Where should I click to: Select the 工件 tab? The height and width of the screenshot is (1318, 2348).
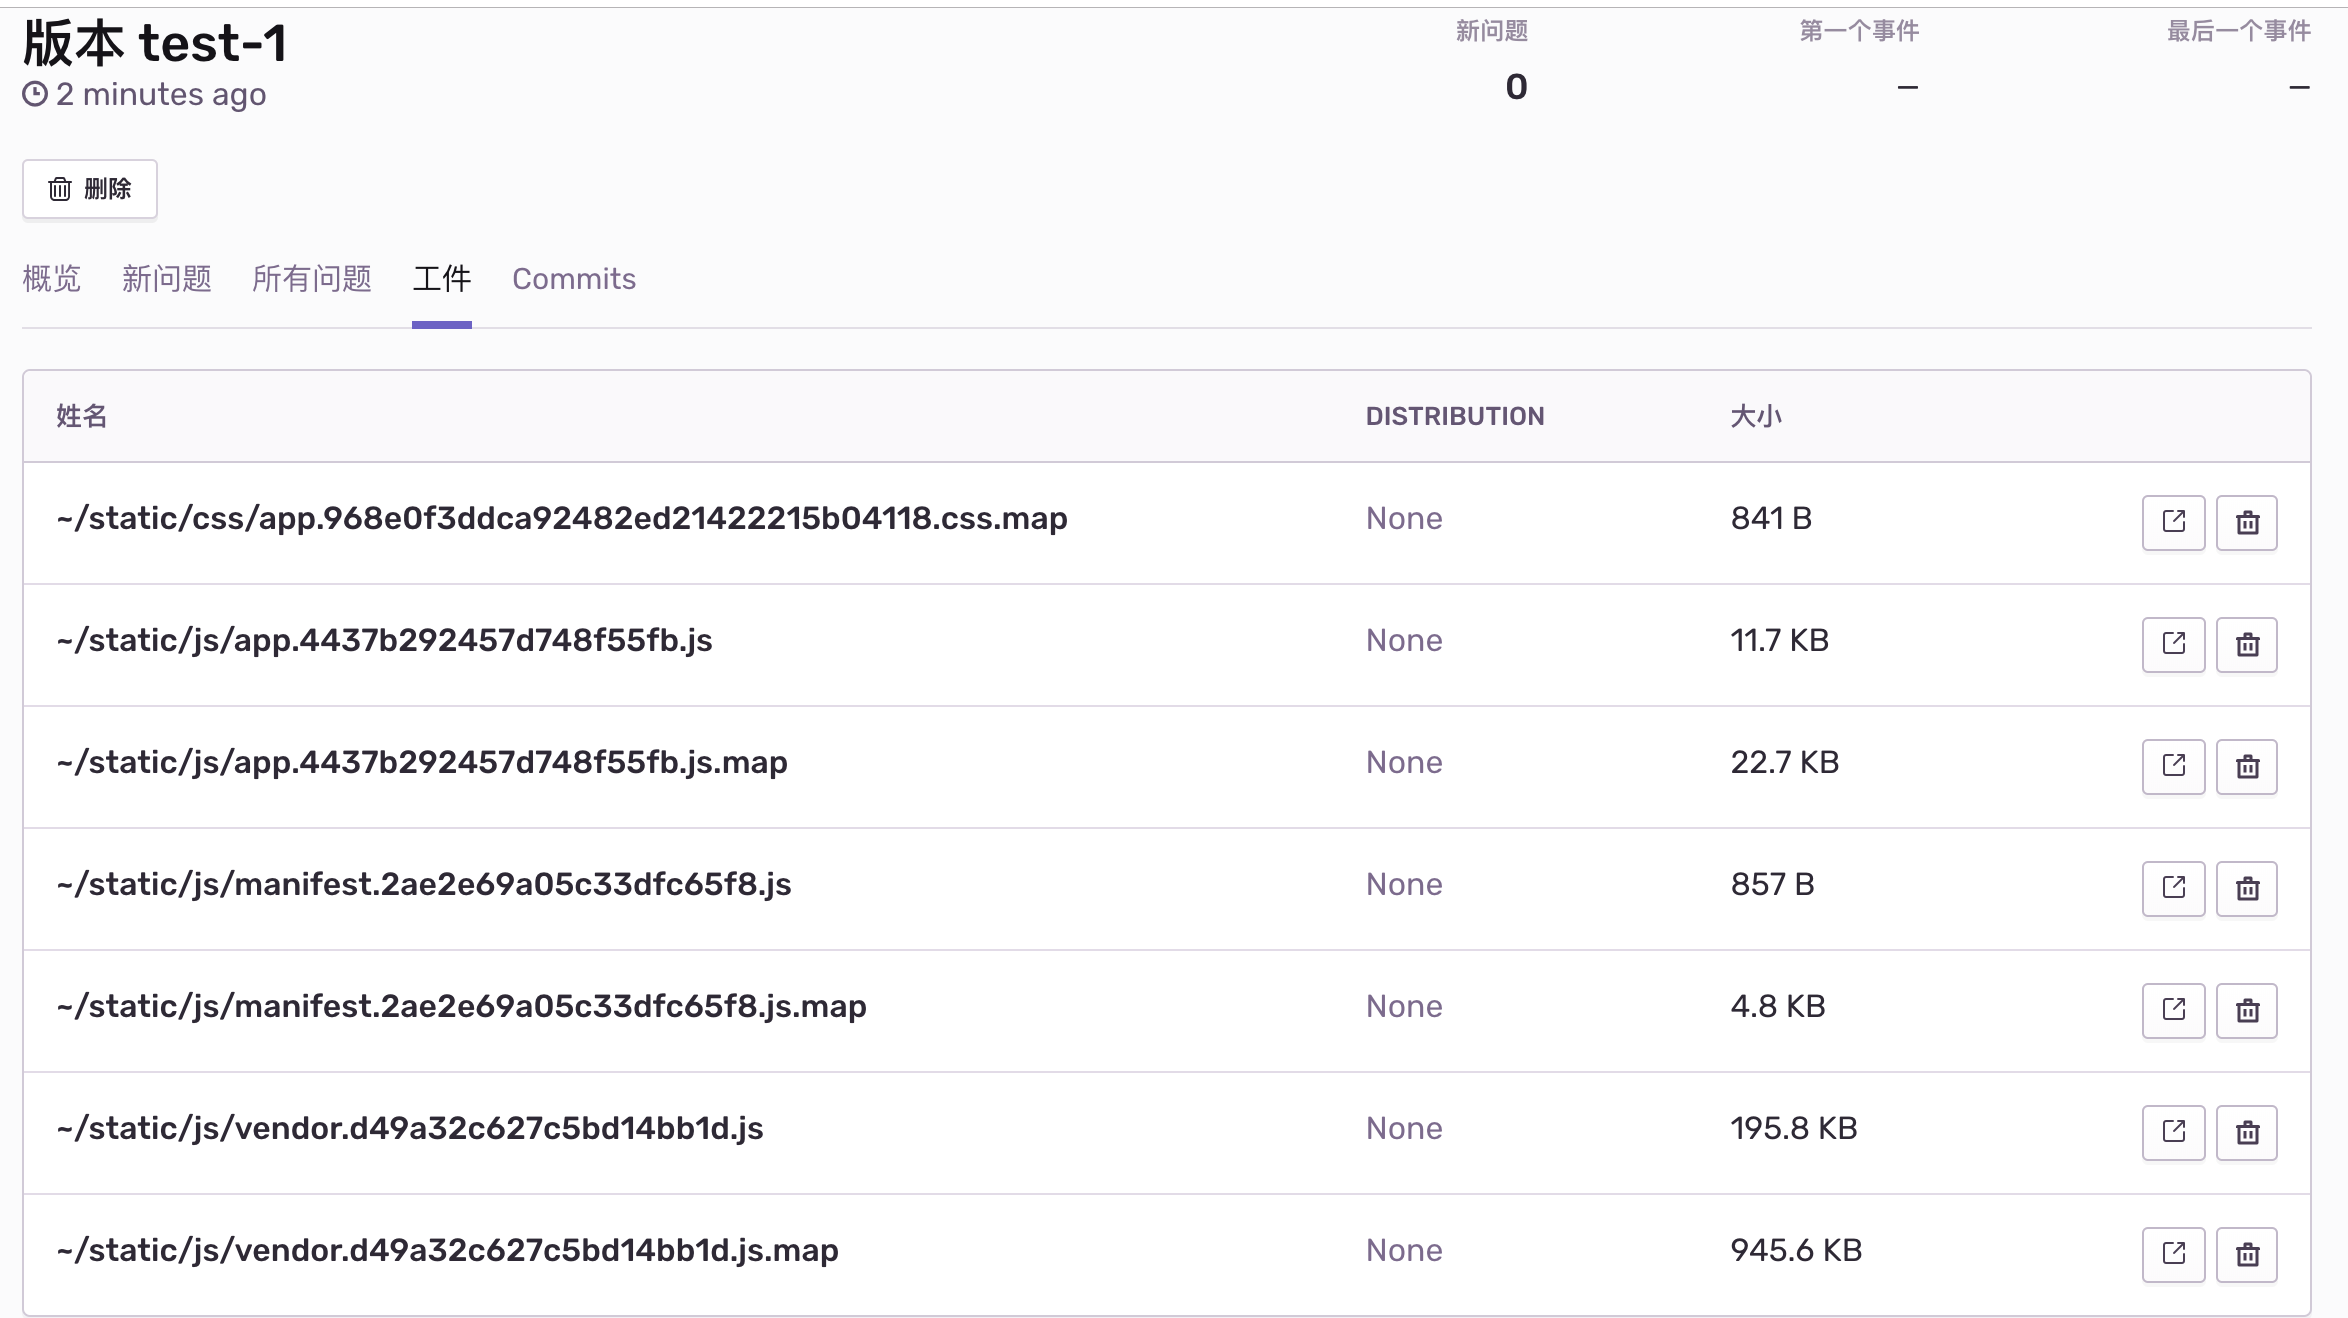point(441,279)
